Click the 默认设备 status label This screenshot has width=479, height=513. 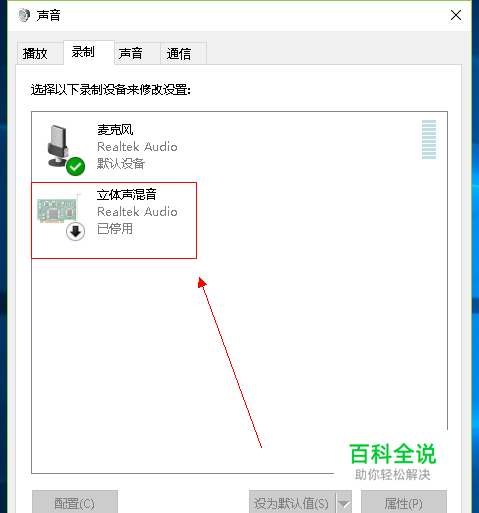121,164
